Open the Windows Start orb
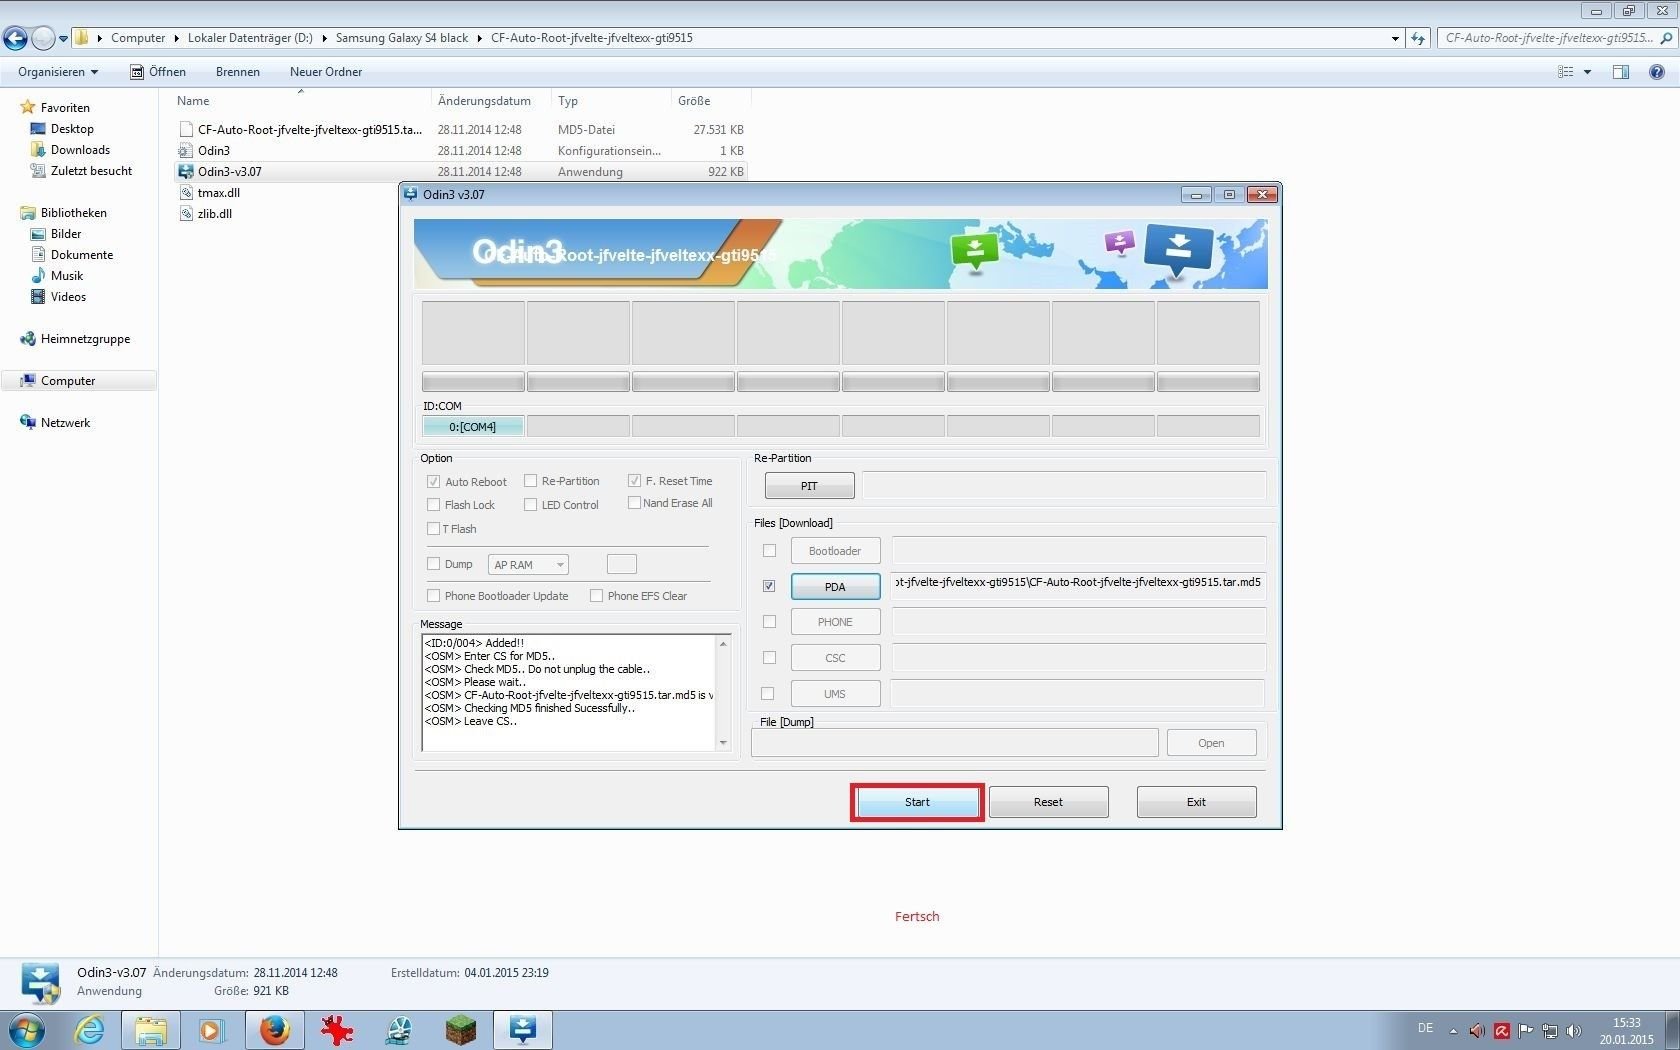 click(x=26, y=1030)
